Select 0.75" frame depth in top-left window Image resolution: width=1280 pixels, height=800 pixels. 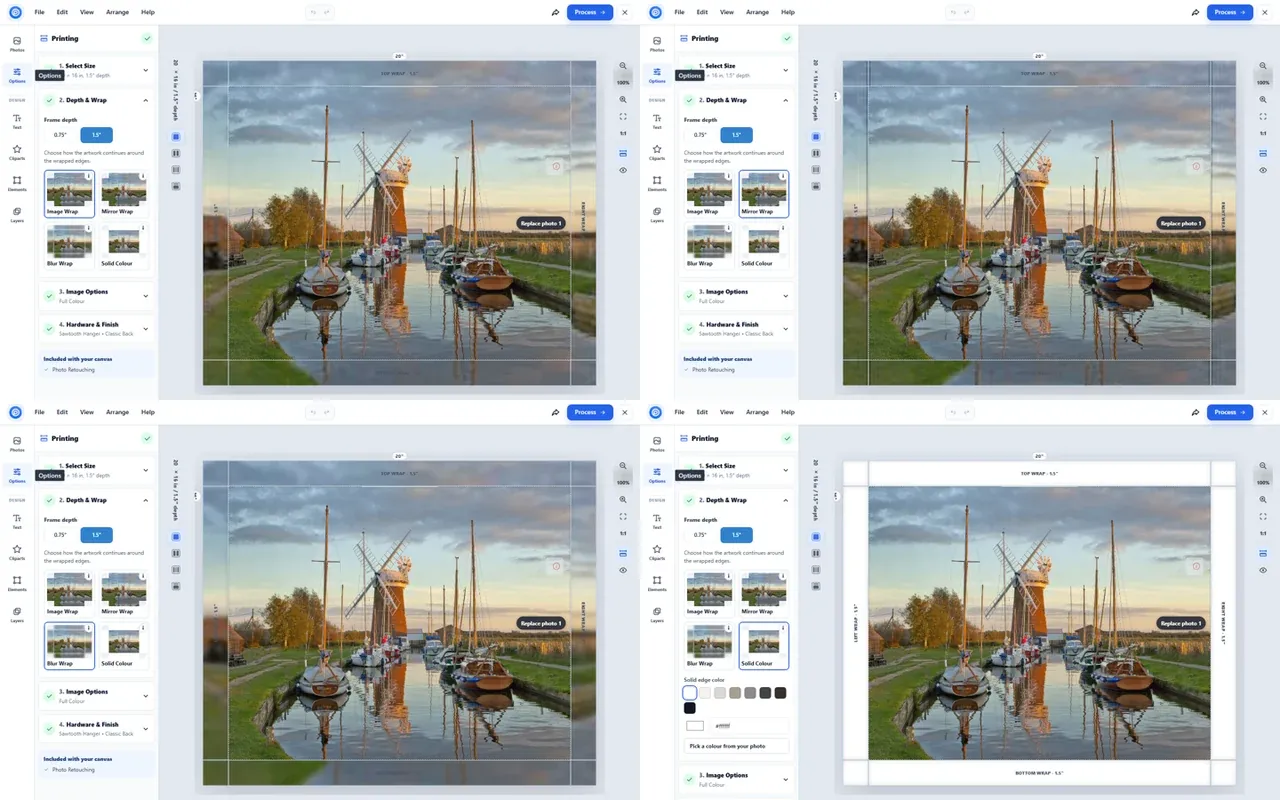[60, 135]
